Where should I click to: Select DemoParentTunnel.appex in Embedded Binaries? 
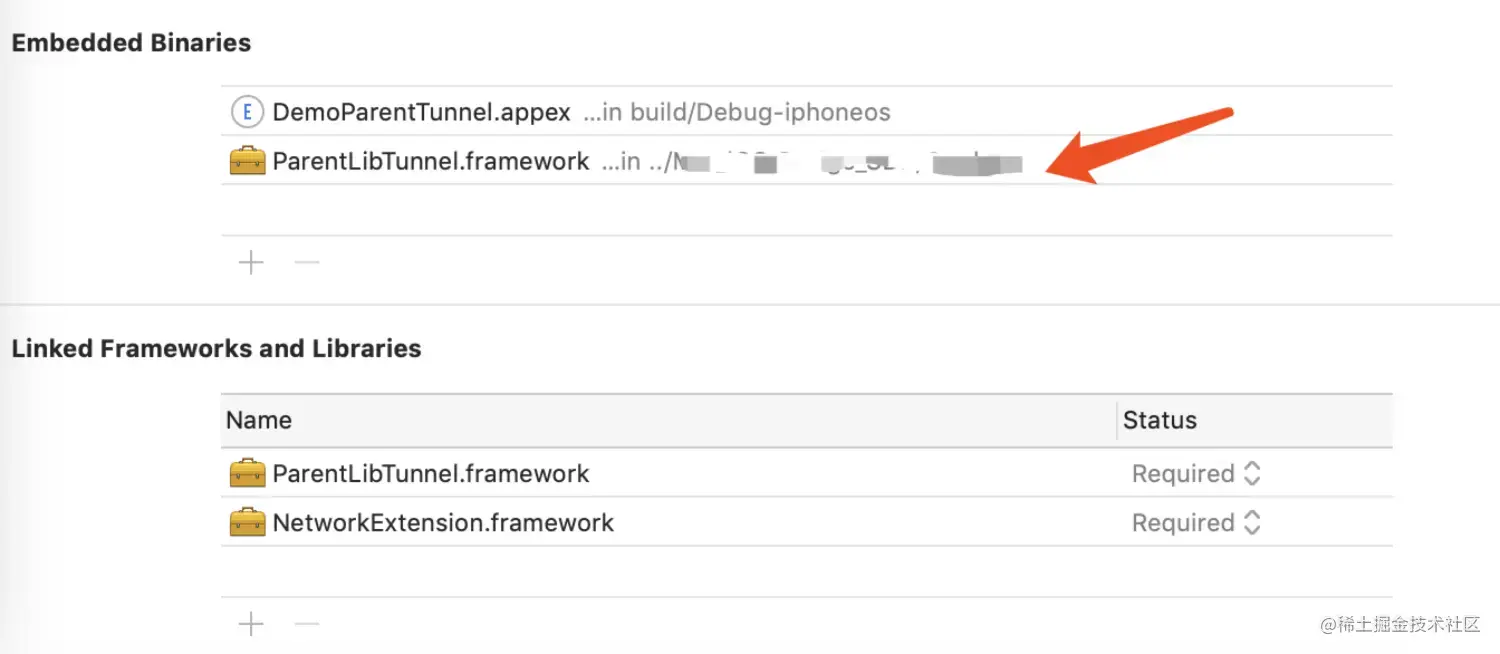[x=421, y=112]
